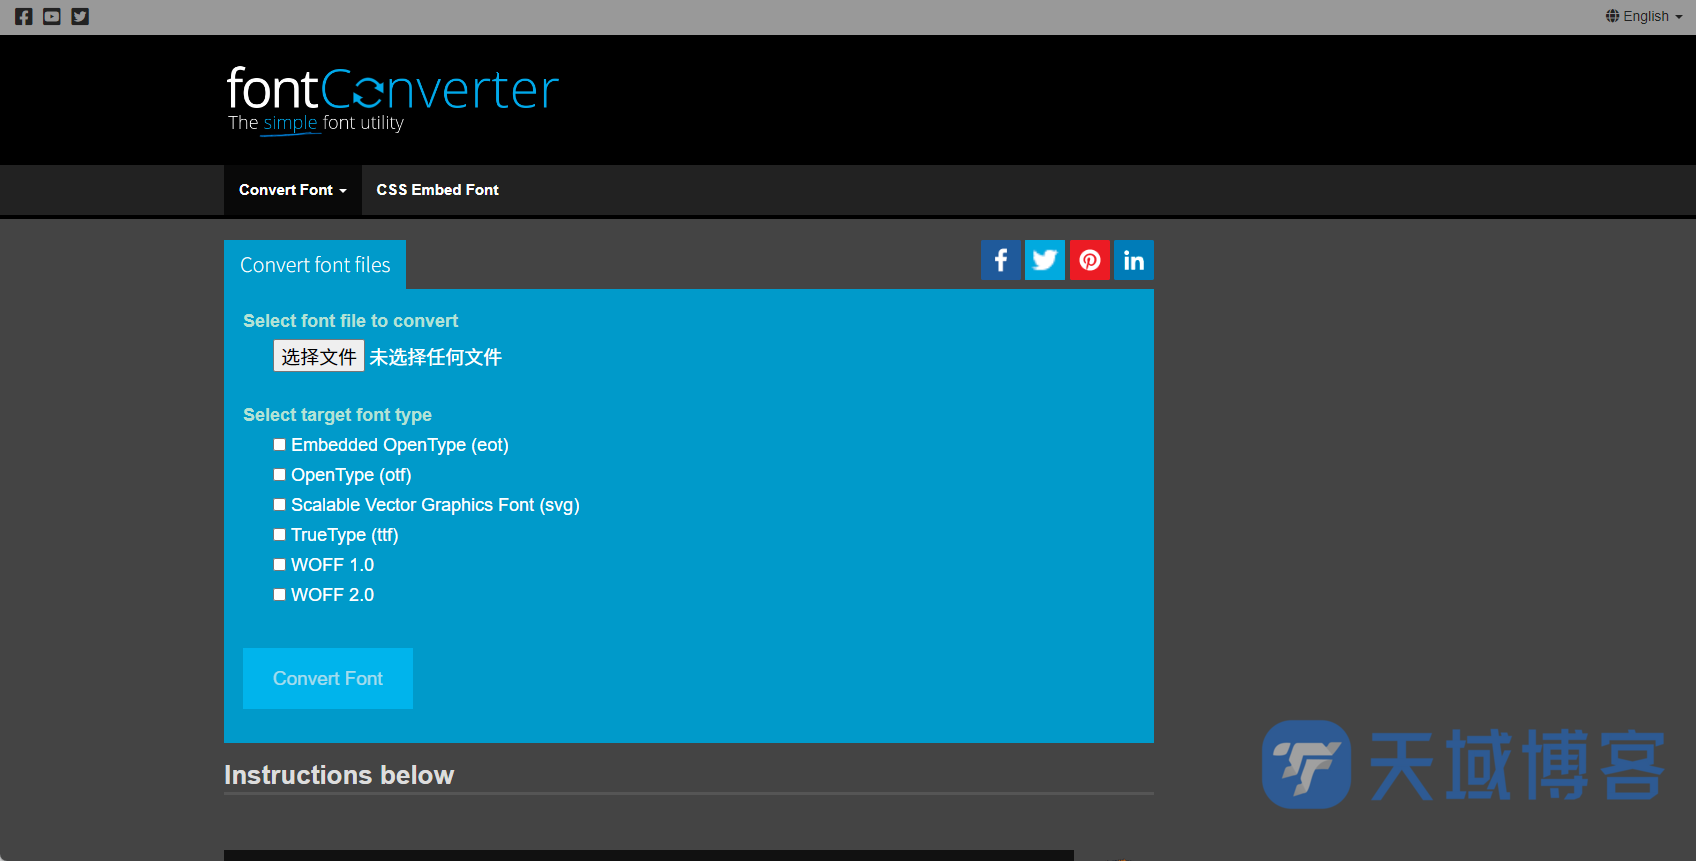
Task: Open the Facebook icon in top bar
Action: [24, 17]
